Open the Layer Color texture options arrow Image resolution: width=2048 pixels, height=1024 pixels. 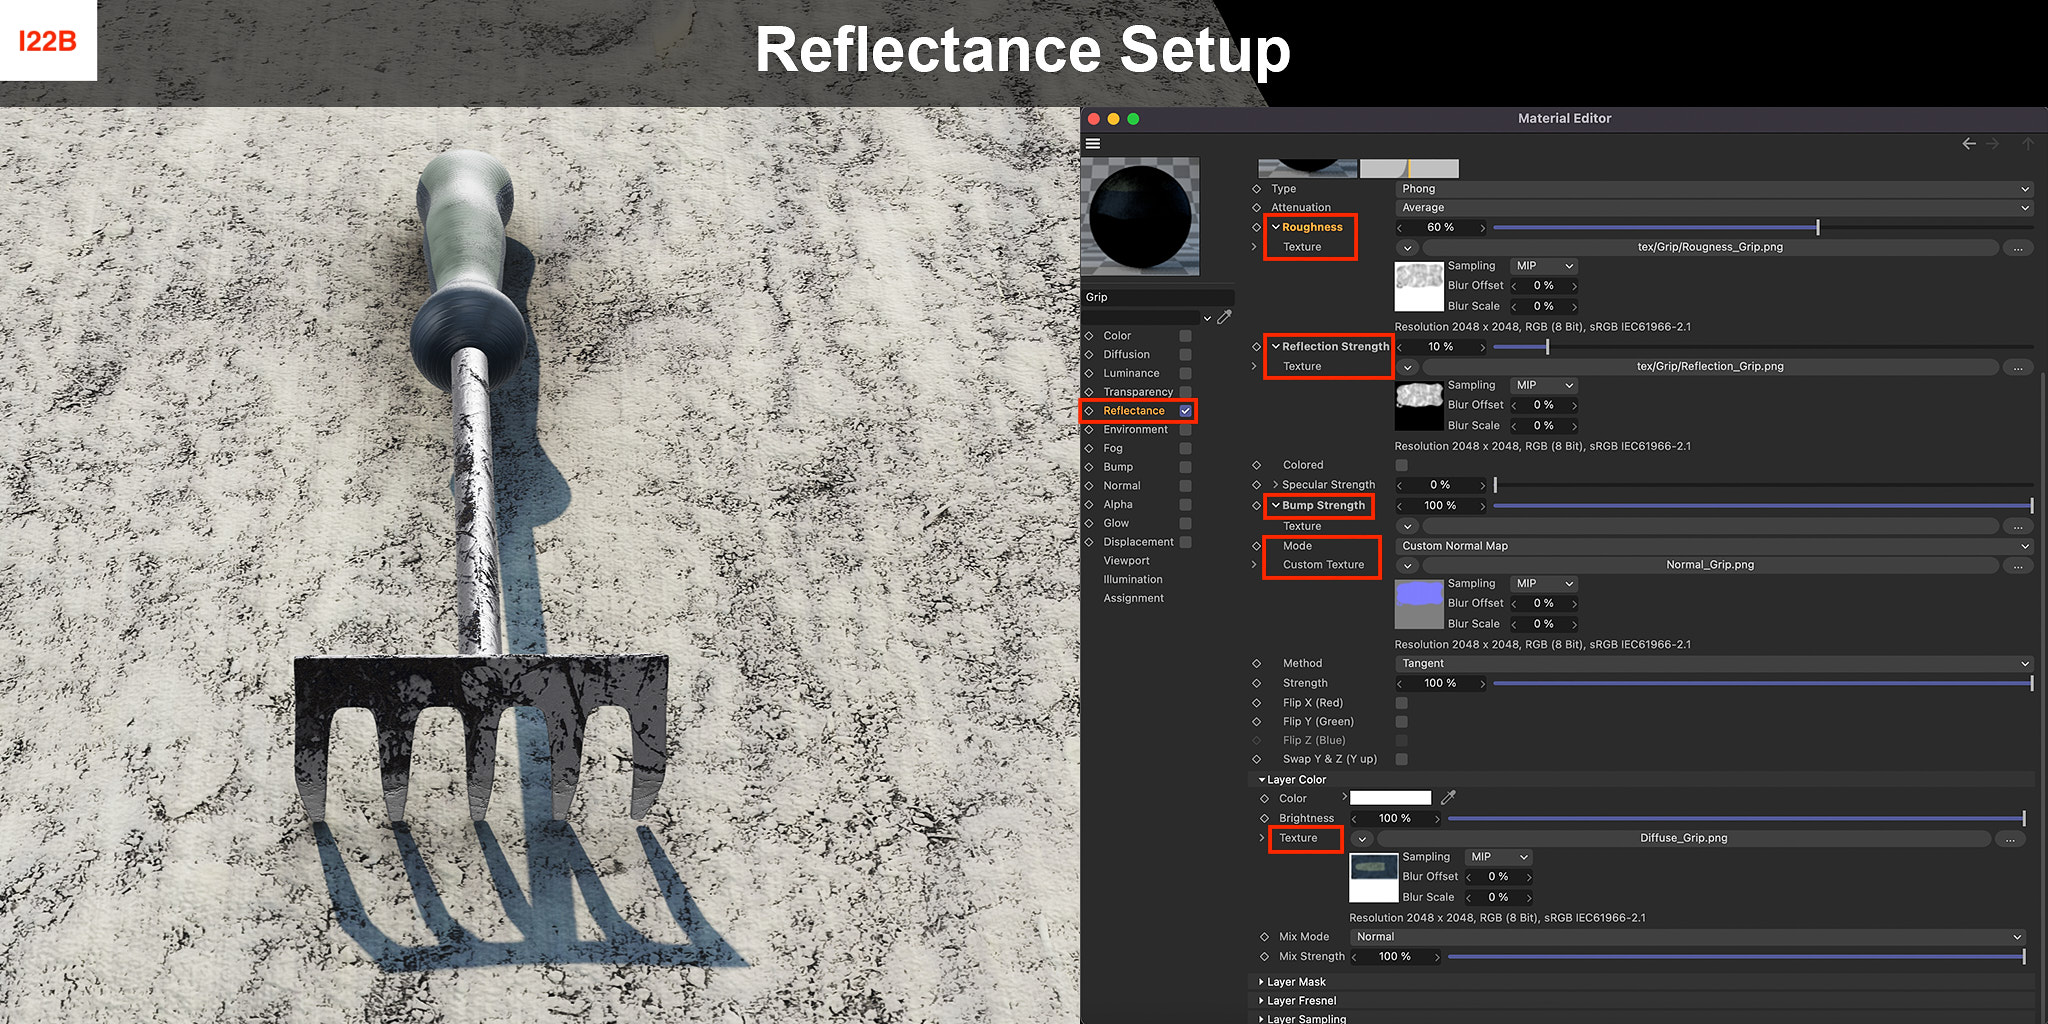click(1362, 839)
